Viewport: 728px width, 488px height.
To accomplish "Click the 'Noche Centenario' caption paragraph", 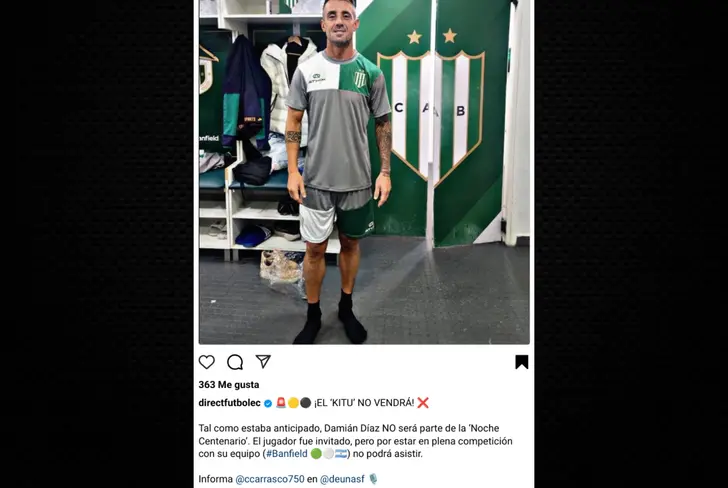I will pos(356,441).
